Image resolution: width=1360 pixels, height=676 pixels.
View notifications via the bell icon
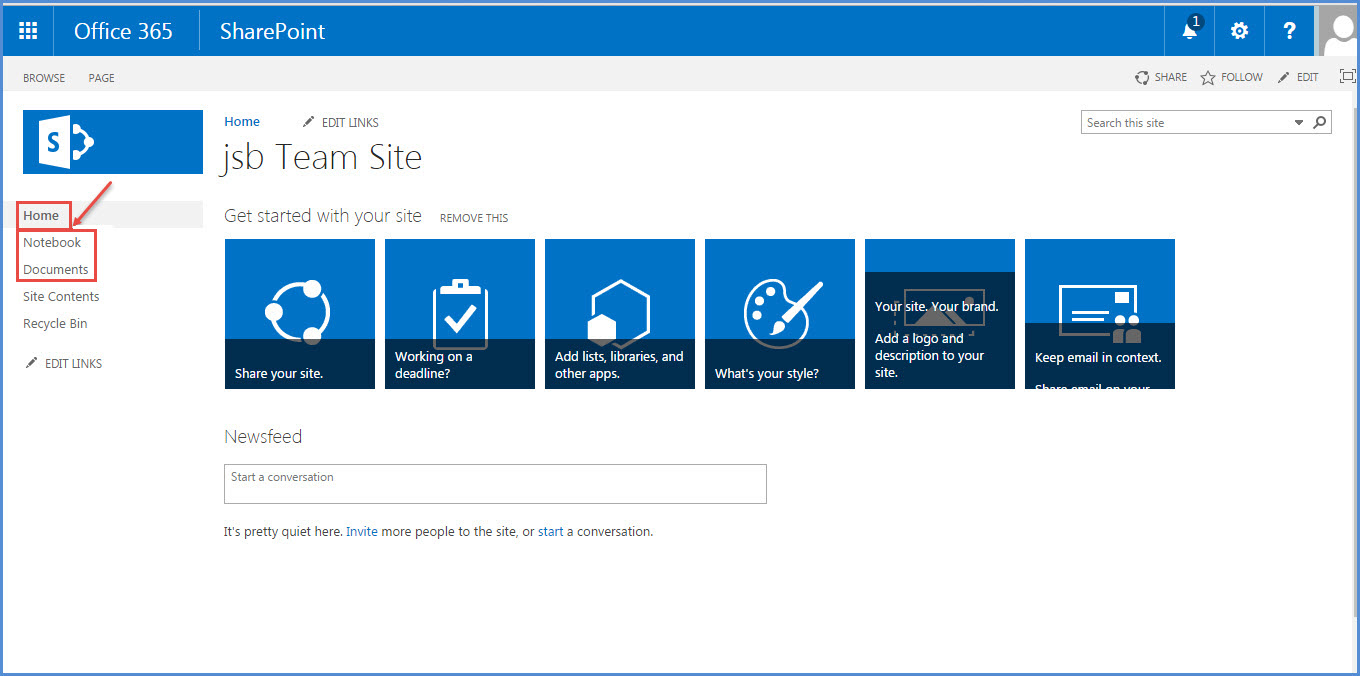coord(1188,31)
